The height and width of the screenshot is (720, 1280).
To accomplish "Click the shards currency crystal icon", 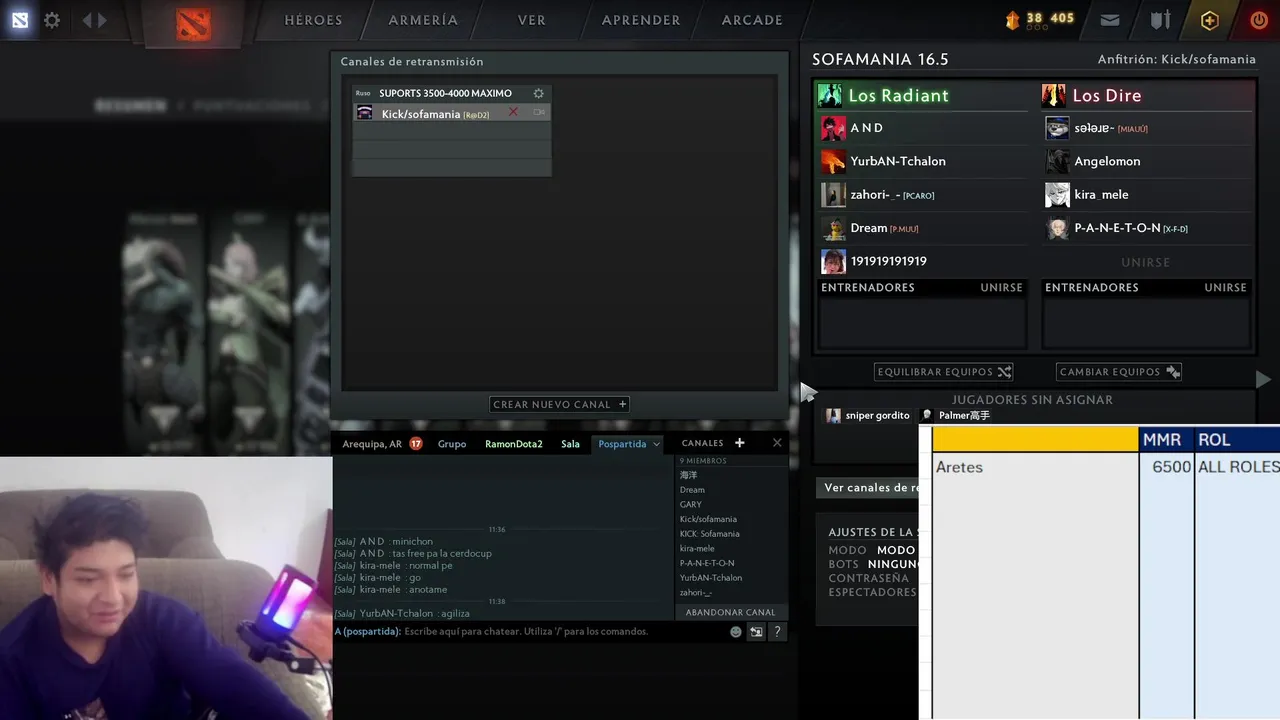I will pos(1012,19).
